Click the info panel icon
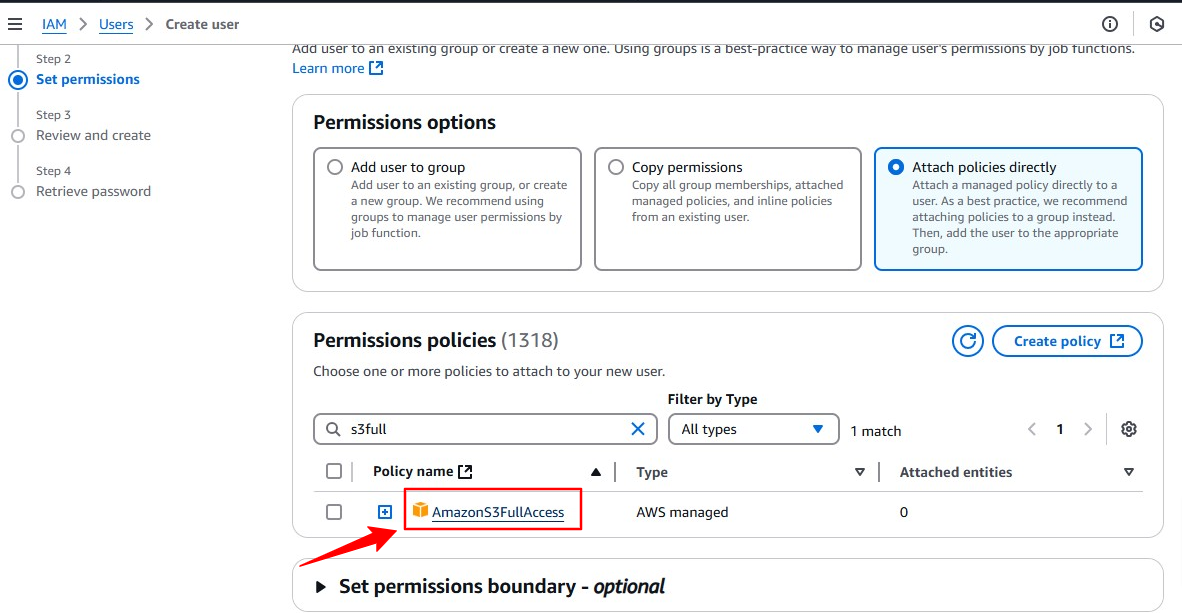The height and width of the screenshot is (613, 1182). (x=1109, y=24)
